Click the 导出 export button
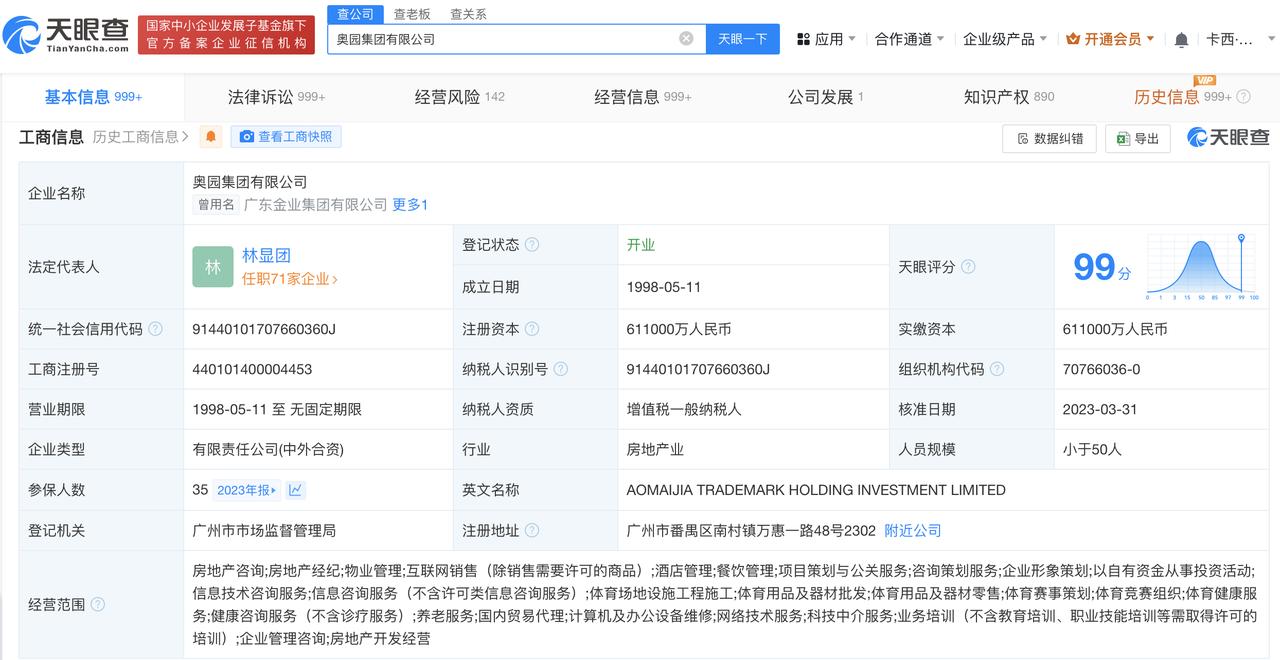 pos(1138,138)
